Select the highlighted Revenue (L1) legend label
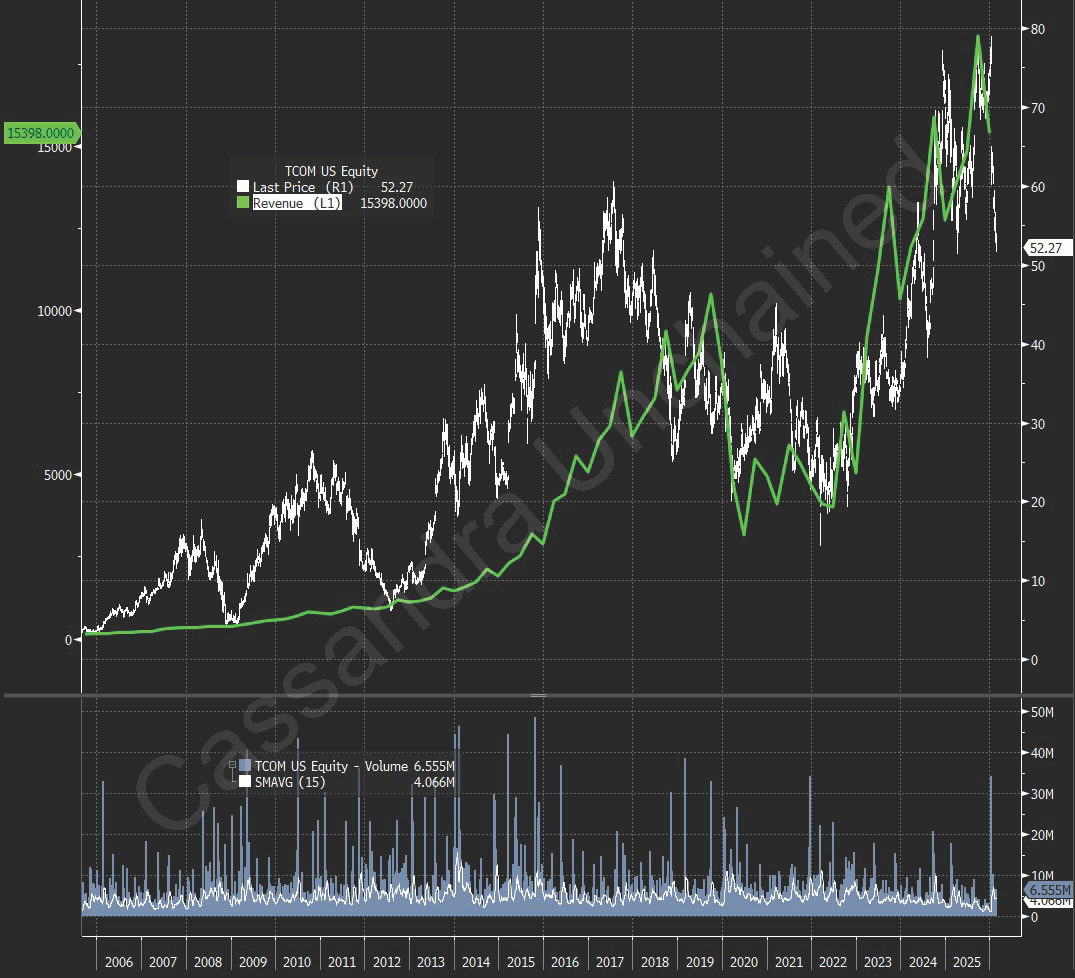Viewport: 1075px width, 978px height. pyautogui.click(x=297, y=203)
